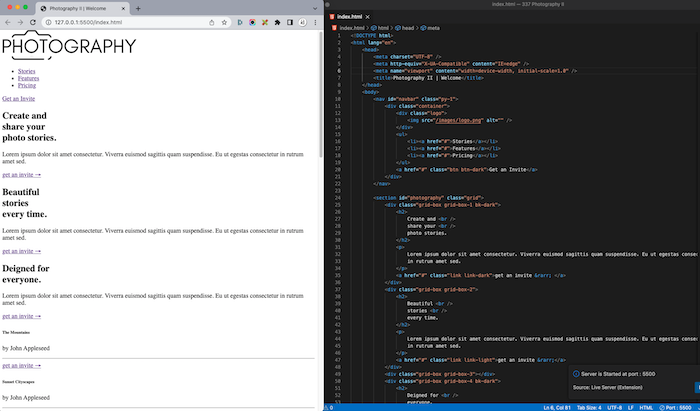The height and width of the screenshot is (411, 700).
Task: Change the UTF-8 file encoding
Action: (615, 407)
